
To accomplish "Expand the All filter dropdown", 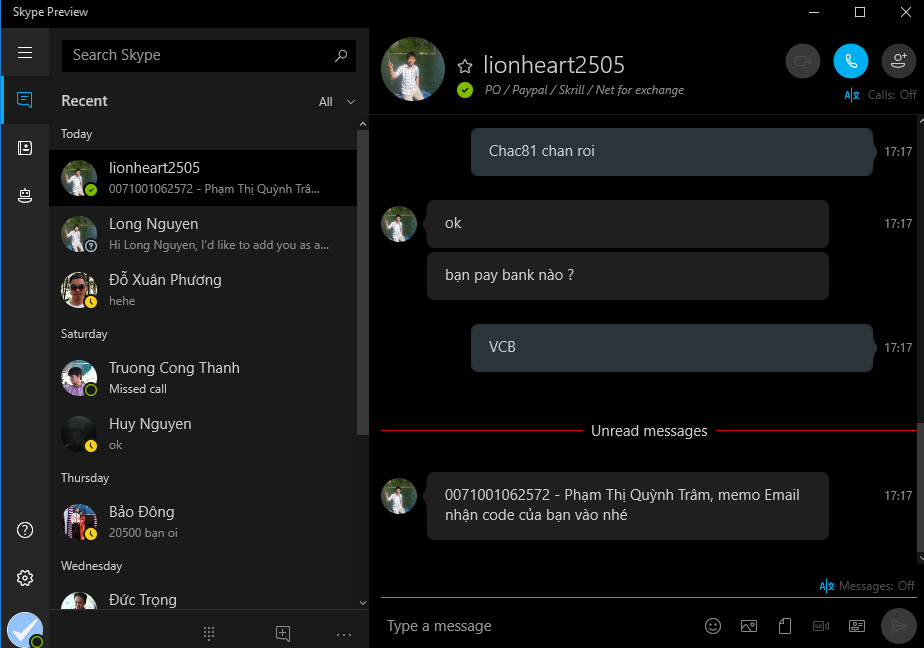I will coord(337,101).
